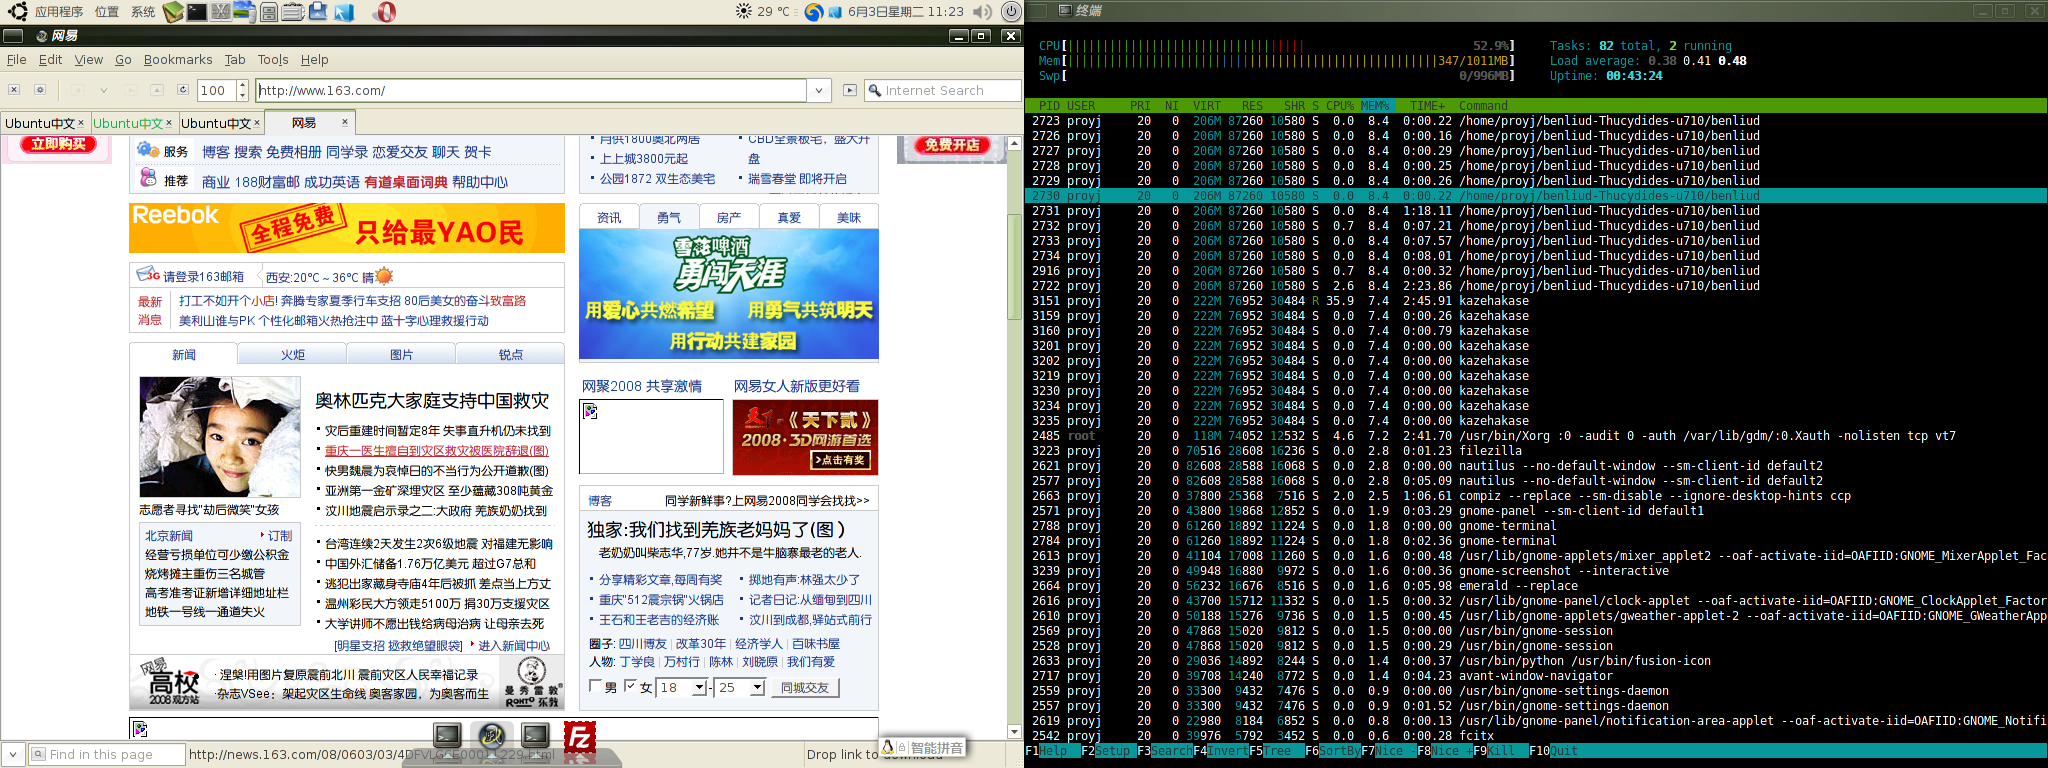The height and width of the screenshot is (768, 2048).
Task: Close the active 网易 tab
Action: [345, 122]
